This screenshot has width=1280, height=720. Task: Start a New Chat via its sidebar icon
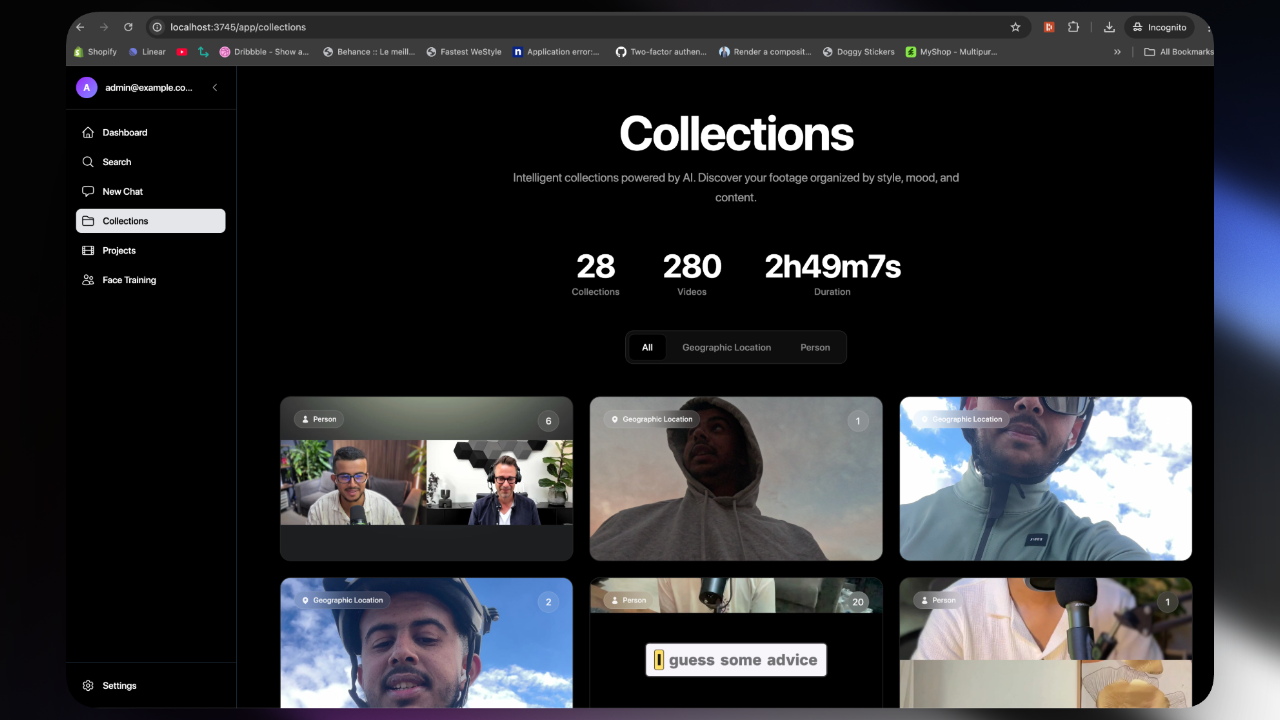point(88,191)
